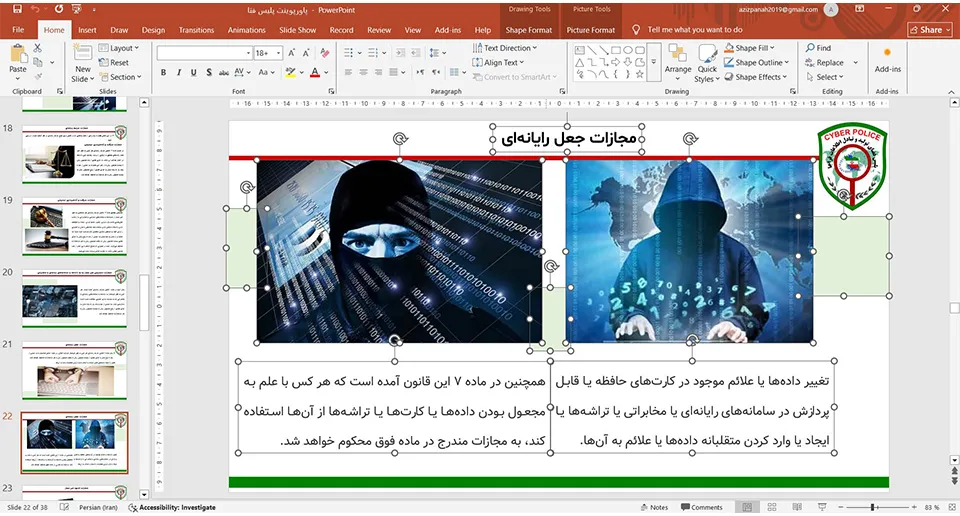Open Shape Outline dropdown

point(757,62)
